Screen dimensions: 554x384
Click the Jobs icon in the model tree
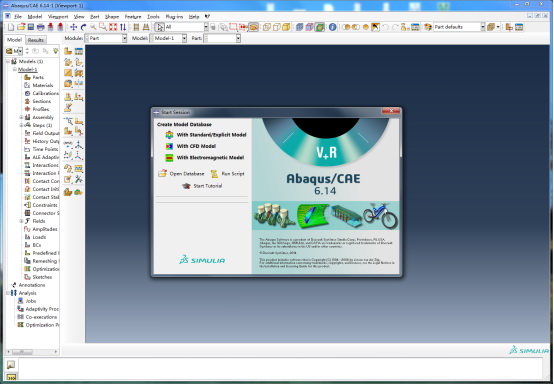(20, 301)
